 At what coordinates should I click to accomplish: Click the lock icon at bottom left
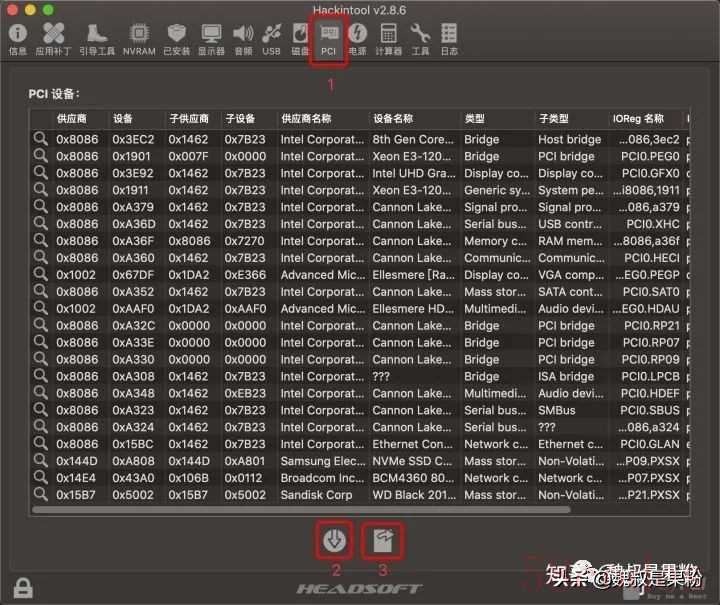point(23,588)
